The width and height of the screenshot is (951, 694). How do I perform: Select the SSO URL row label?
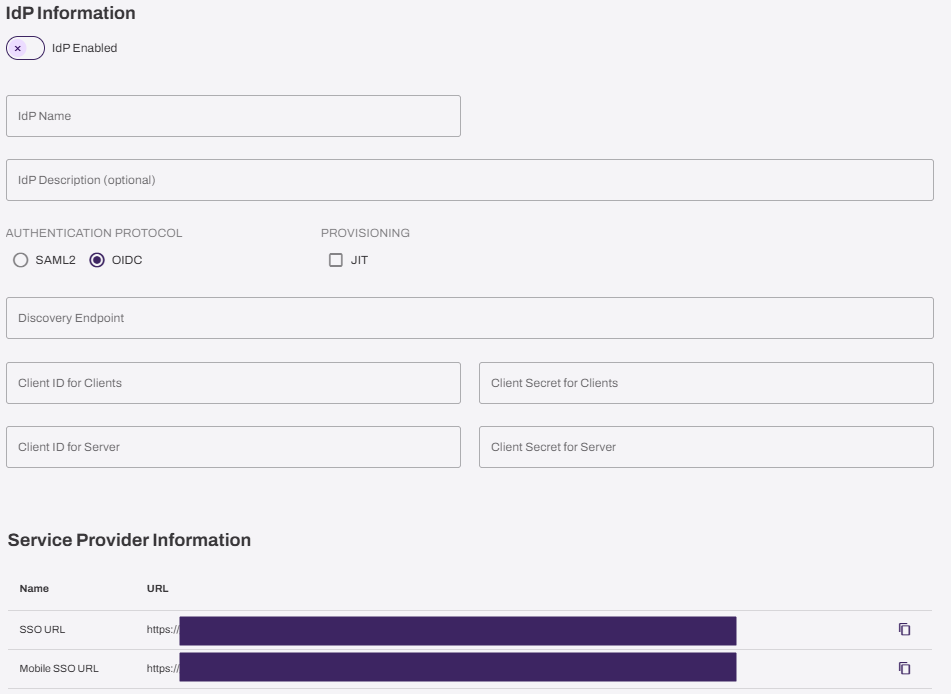tap(42, 630)
